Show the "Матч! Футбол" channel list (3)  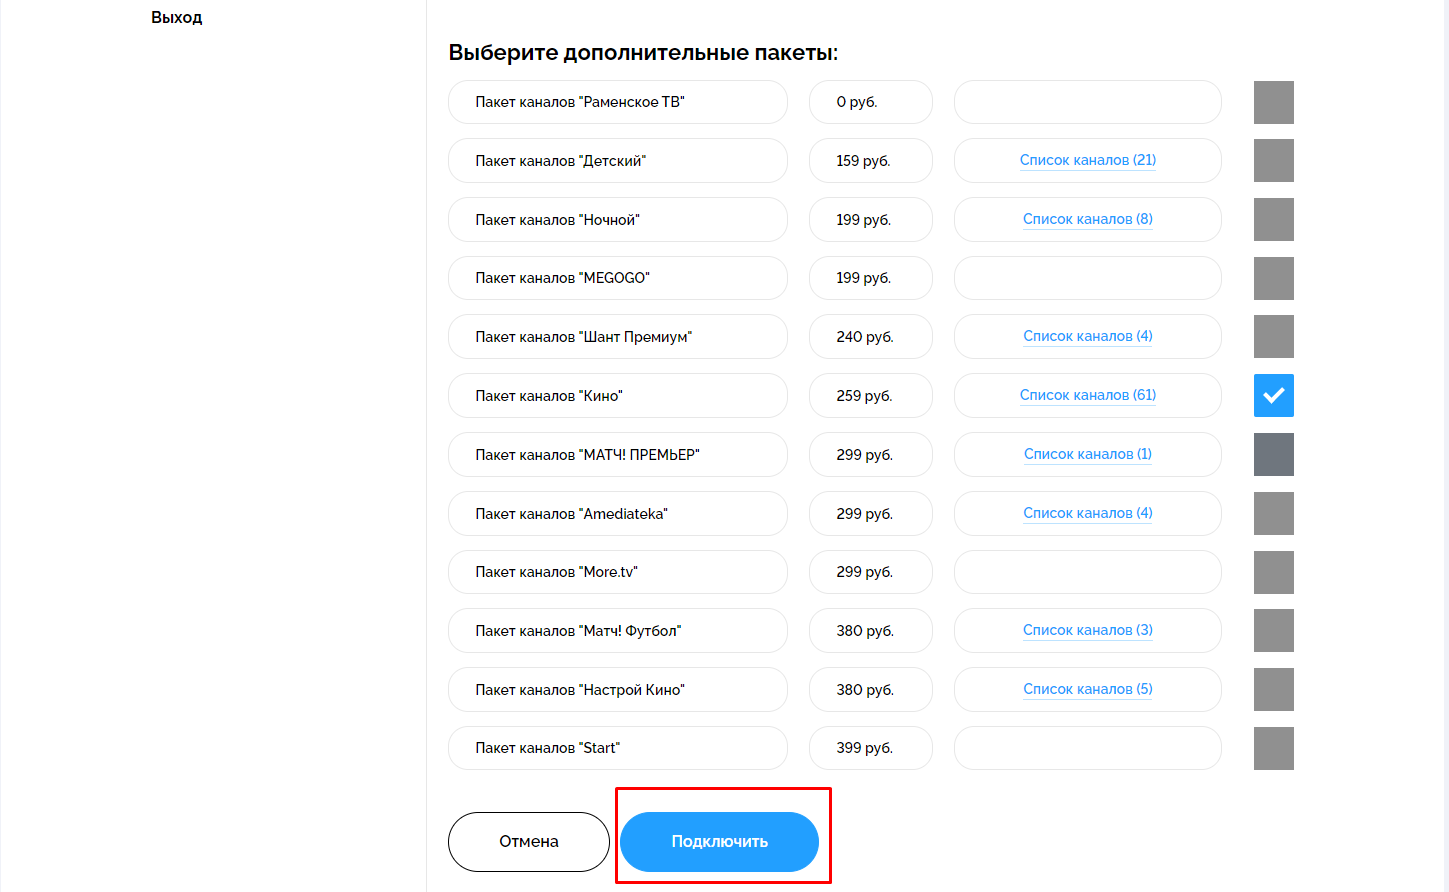tap(1087, 630)
